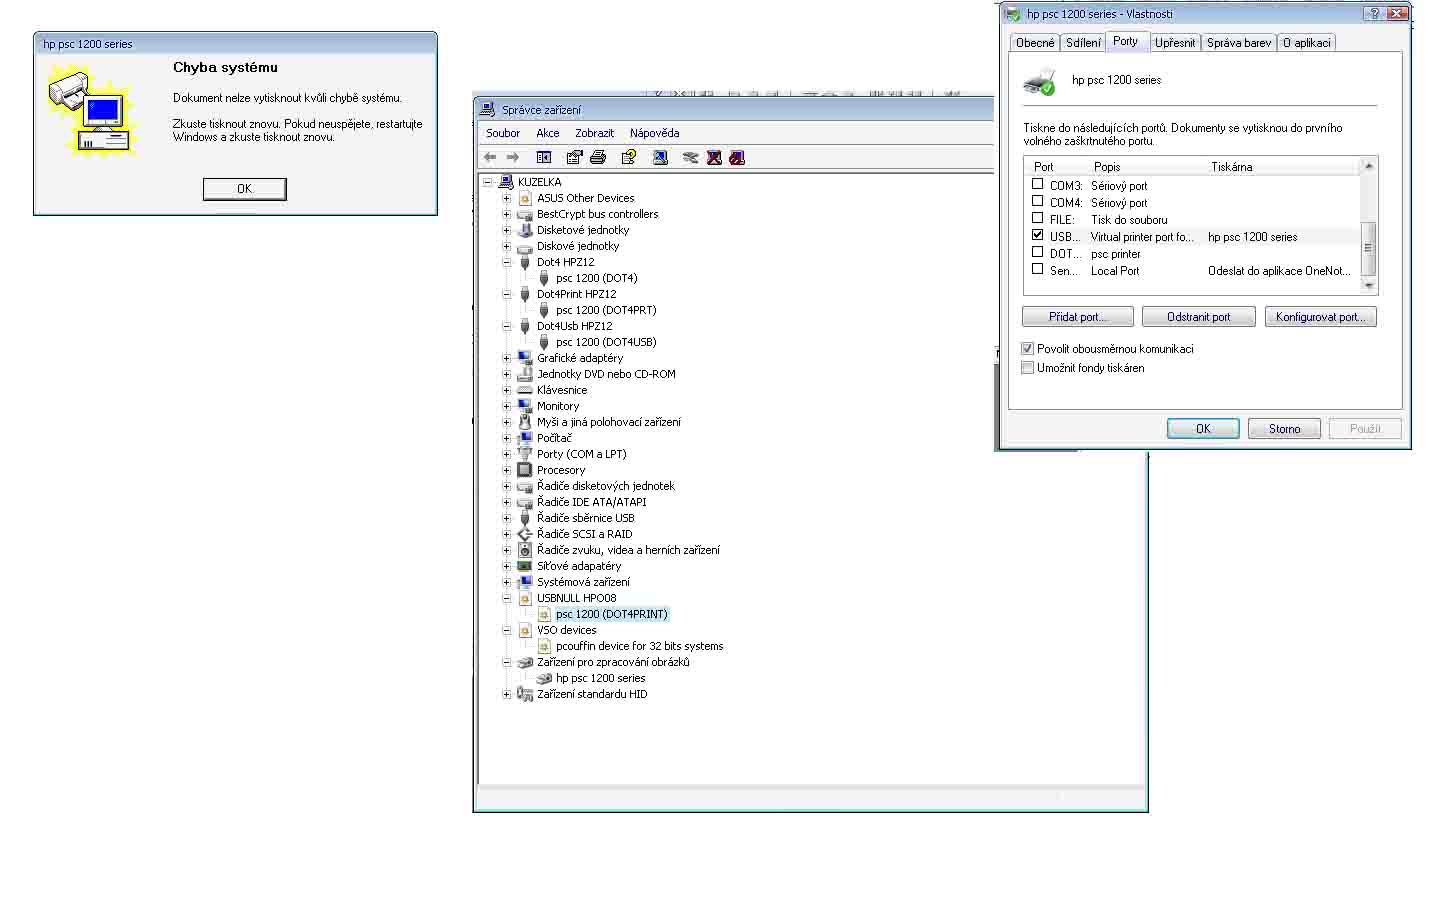
Task: Click the ports list scrollbar thumb
Action: [1369, 248]
